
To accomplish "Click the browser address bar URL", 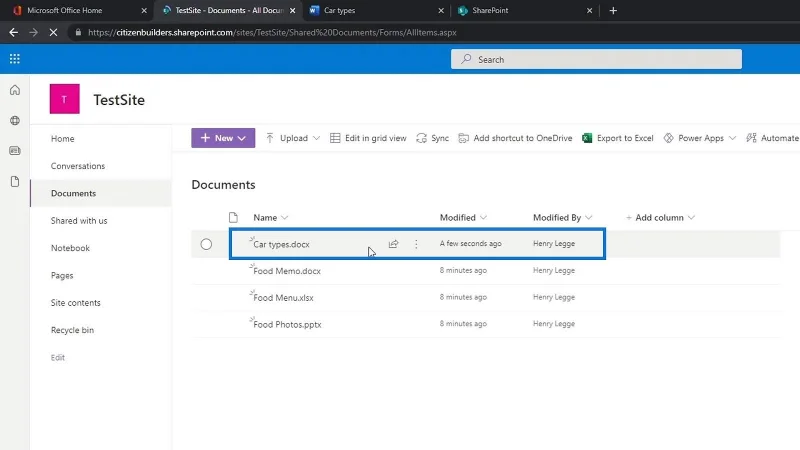I will [x=272, y=32].
